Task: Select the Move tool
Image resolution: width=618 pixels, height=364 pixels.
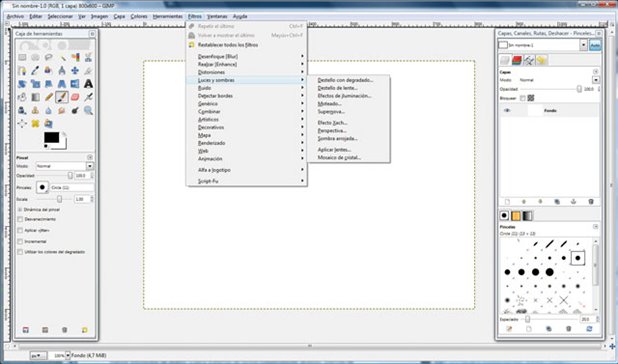Action: 75,71
